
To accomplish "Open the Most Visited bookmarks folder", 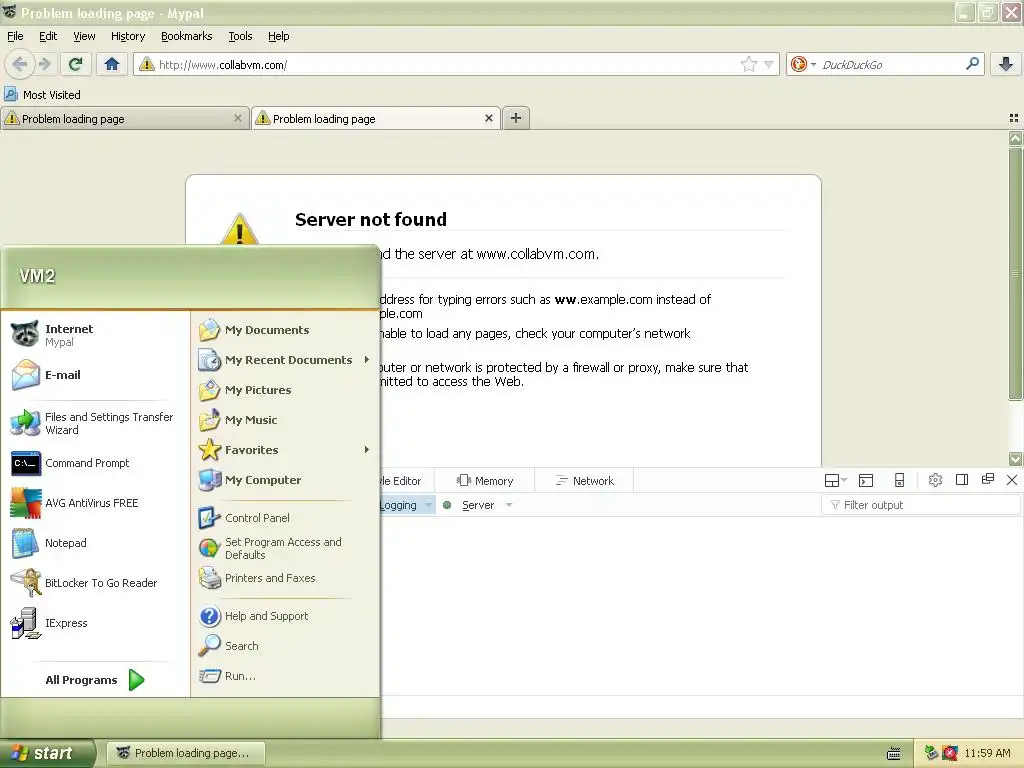I will tap(42, 95).
